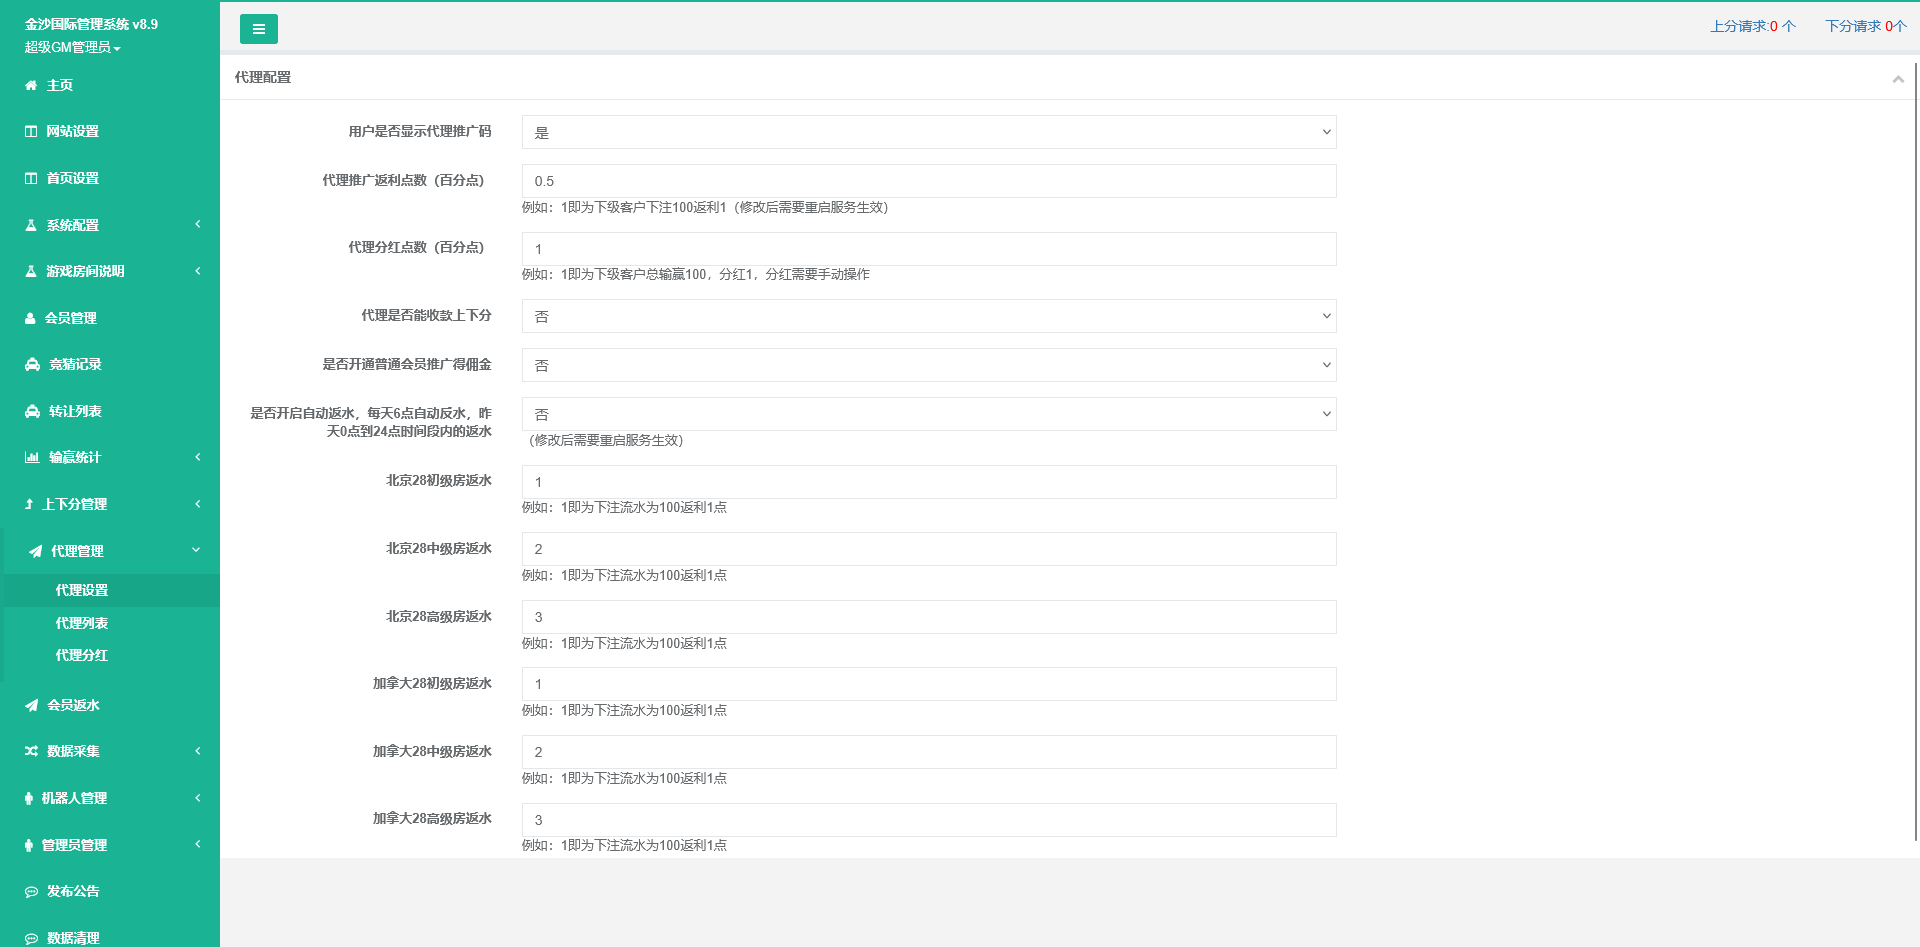1920x947 pixels.
Task: Open the 代理是否能收款上下分 dropdown
Action: pos(928,316)
